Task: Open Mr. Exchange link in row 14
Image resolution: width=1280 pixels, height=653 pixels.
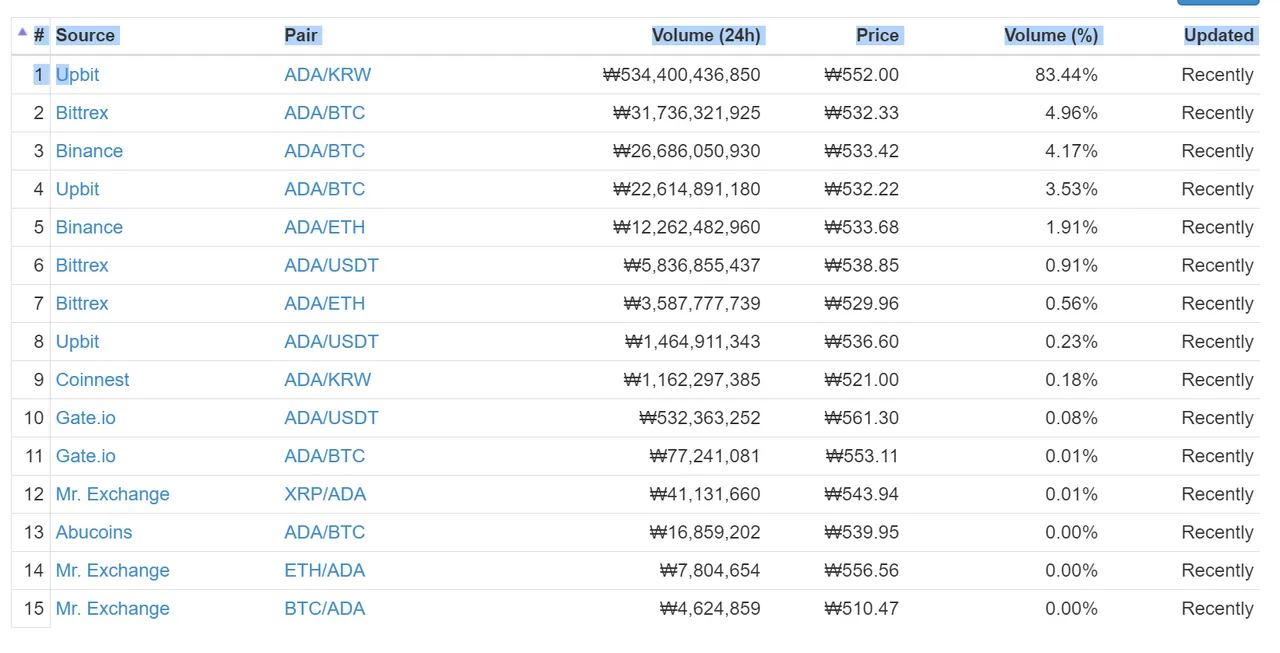Action: [x=112, y=570]
